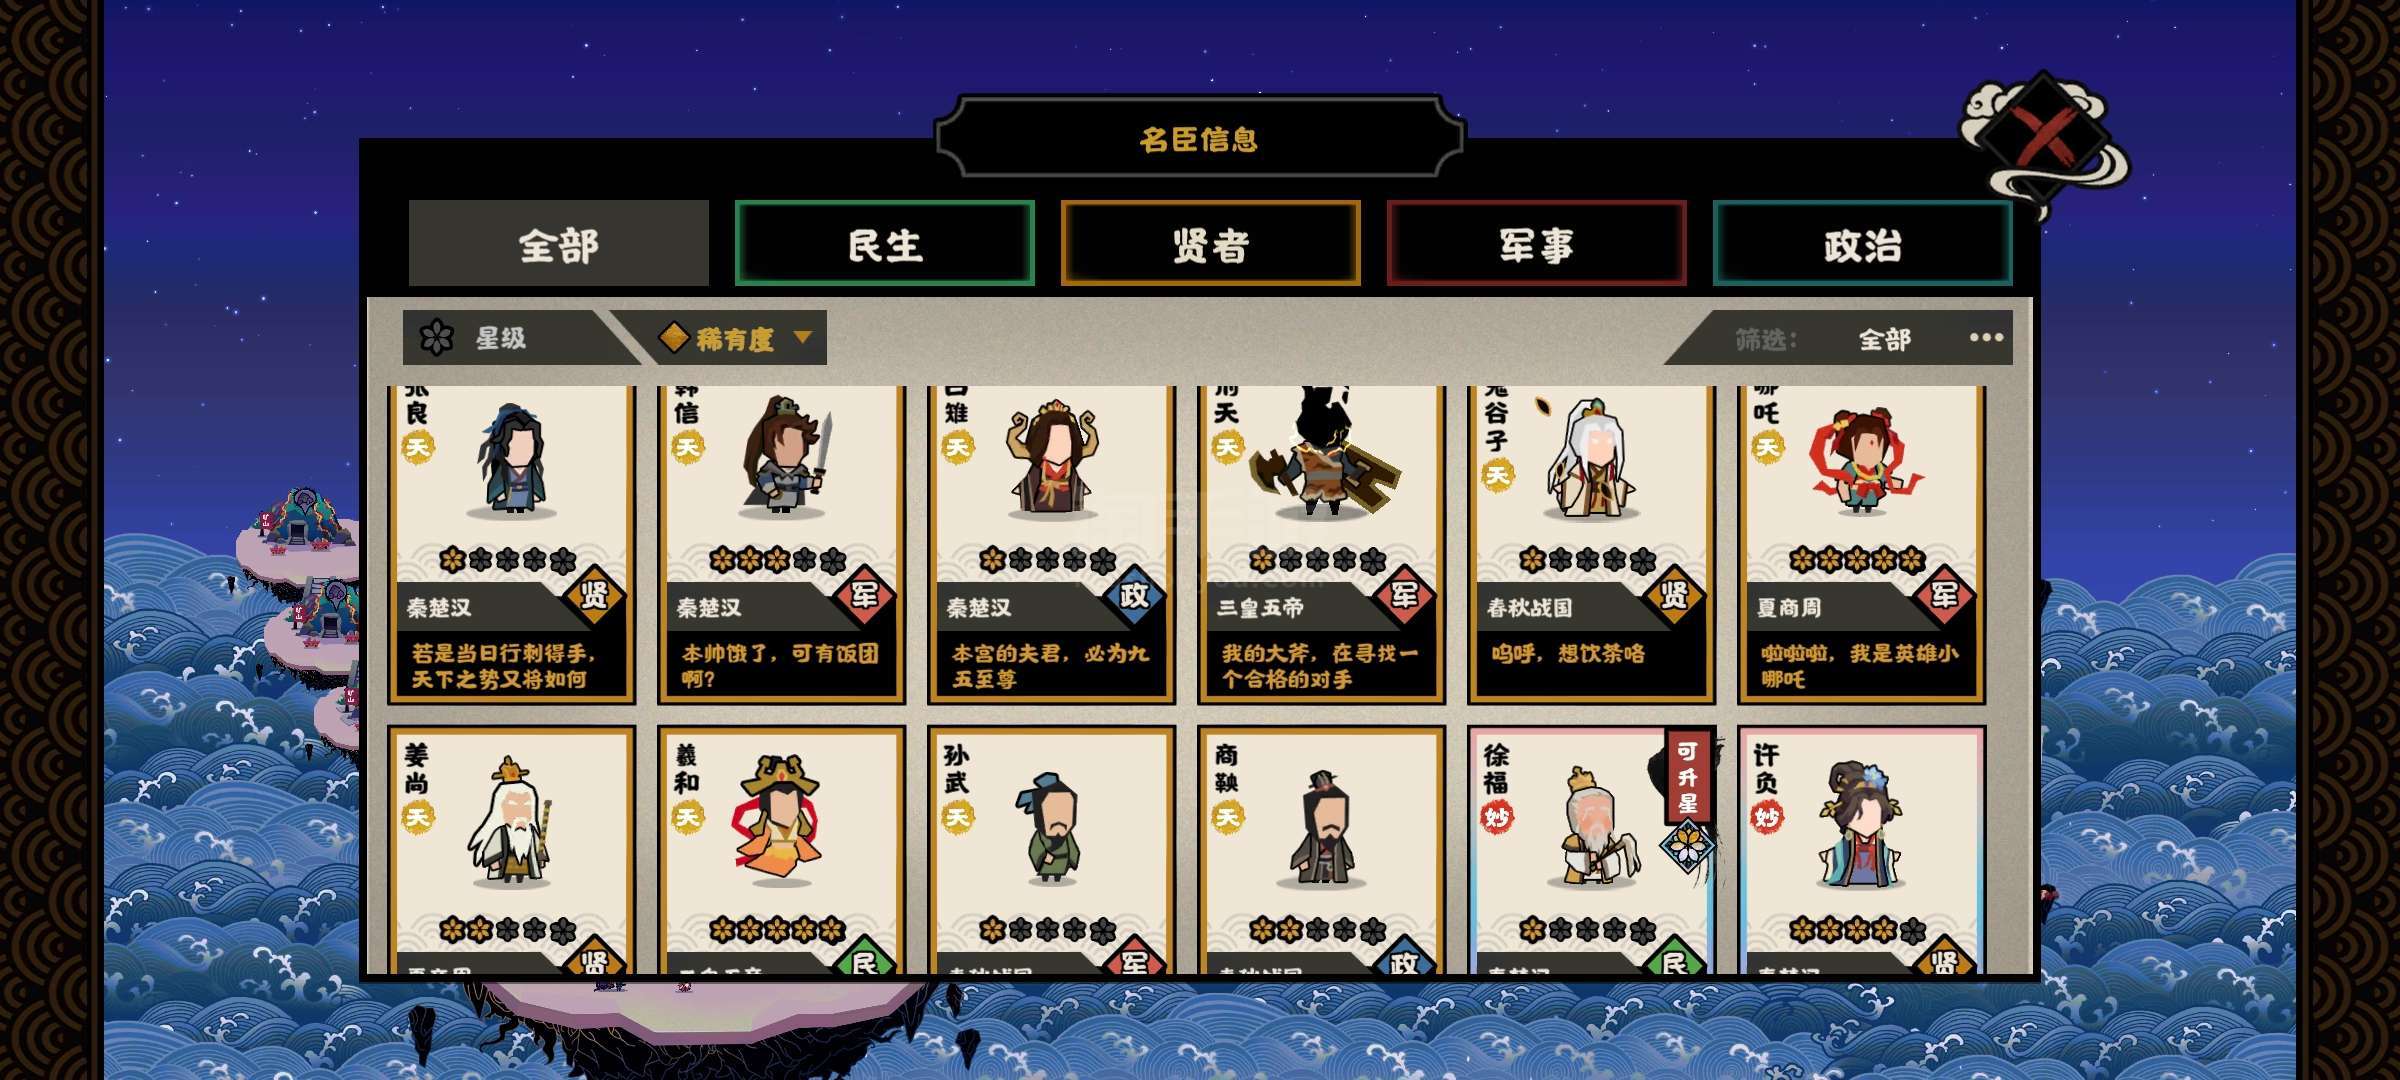This screenshot has width=2400, height=1080.
Task: Click the 妙 rarity icon on 许负's card
Action: coord(1767,818)
